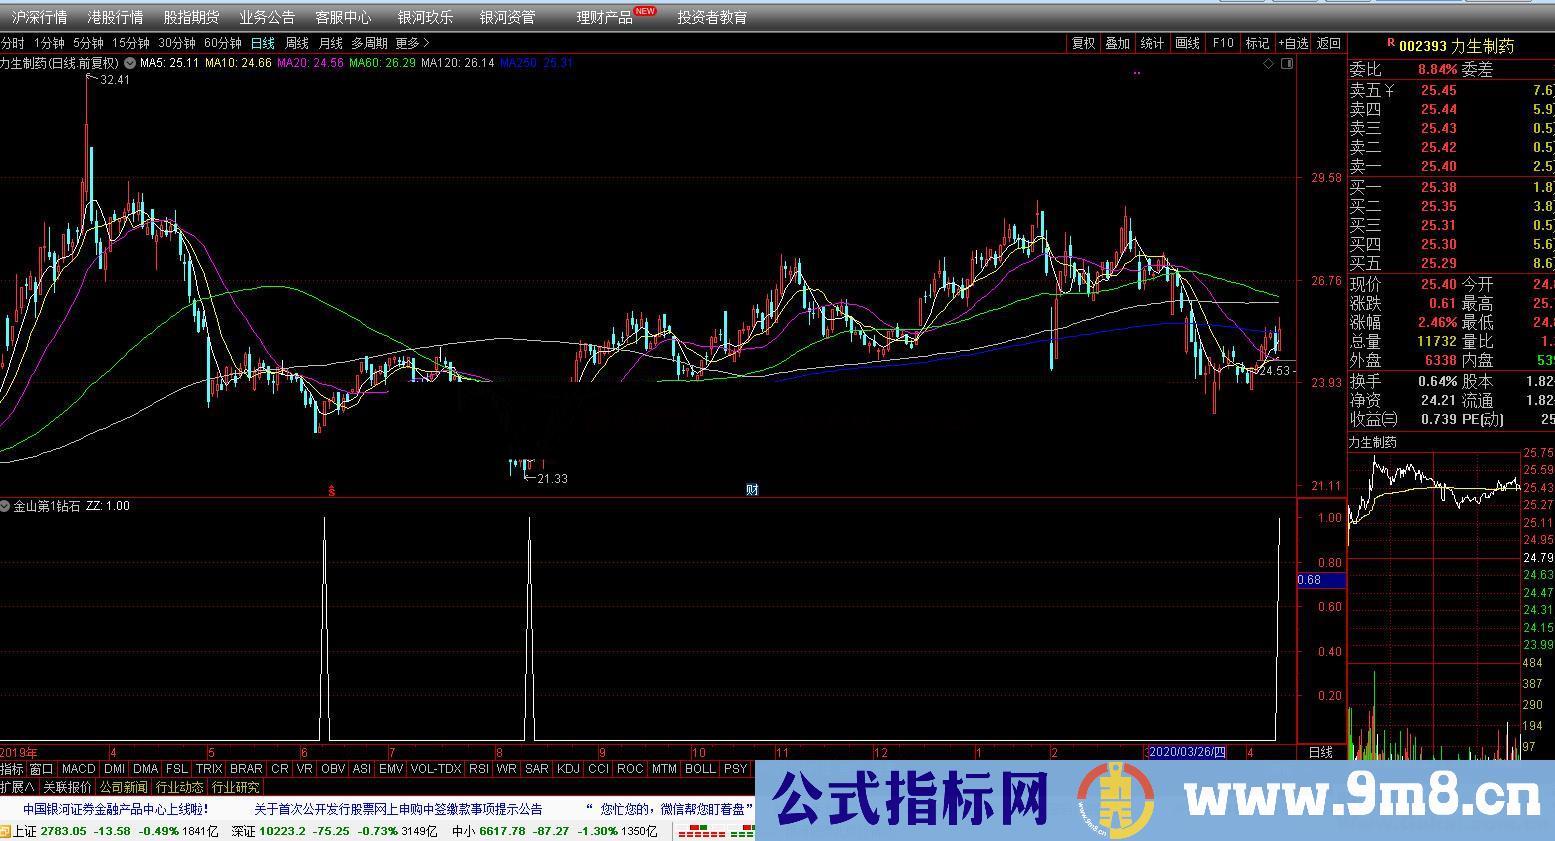Image resolution: width=1555 pixels, height=841 pixels.
Task: Expand main chart settings arrow beside 力生制药
Action: point(130,63)
